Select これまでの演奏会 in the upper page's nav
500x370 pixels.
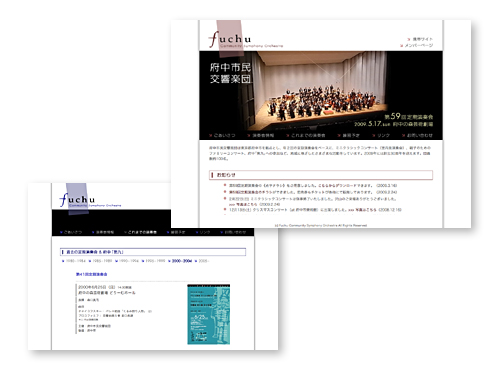[x=306, y=135]
